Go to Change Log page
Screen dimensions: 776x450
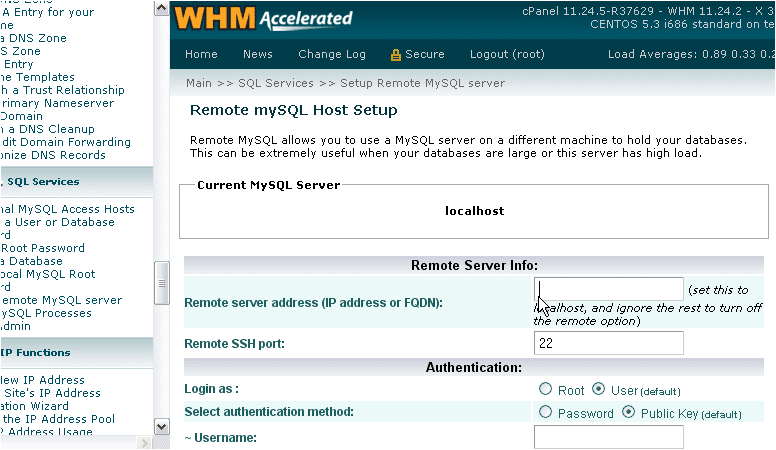coord(332,54)
